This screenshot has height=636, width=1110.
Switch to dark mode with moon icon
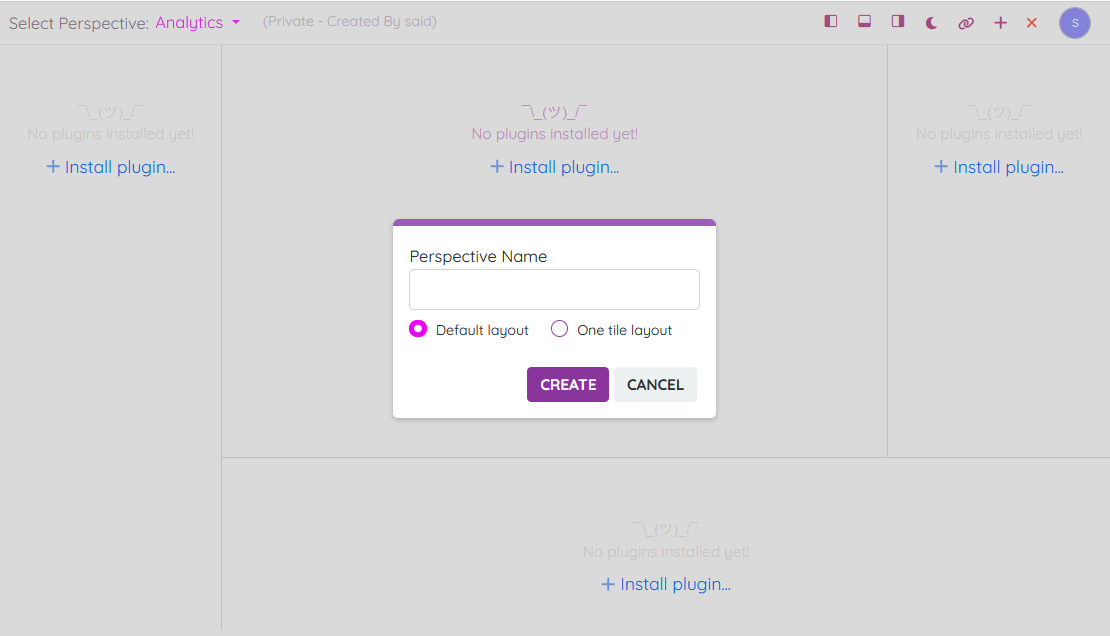point(931,23)
